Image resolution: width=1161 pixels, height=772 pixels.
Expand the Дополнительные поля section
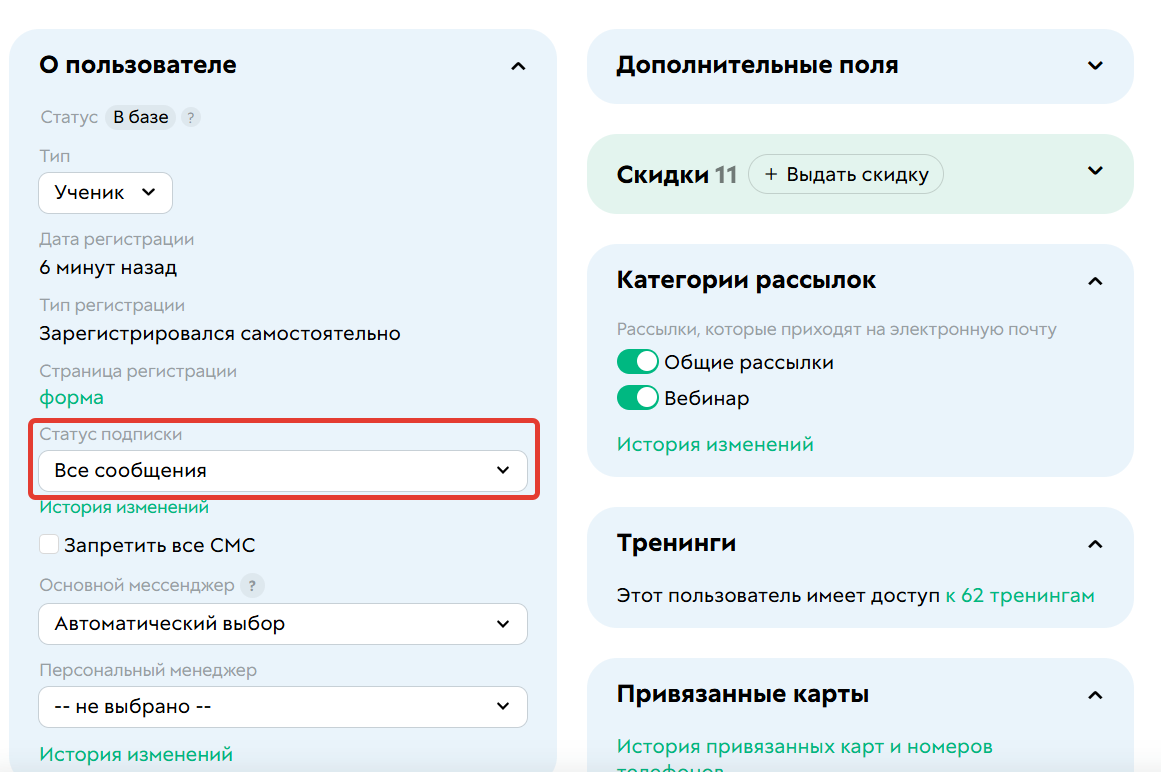[1095, 66]
